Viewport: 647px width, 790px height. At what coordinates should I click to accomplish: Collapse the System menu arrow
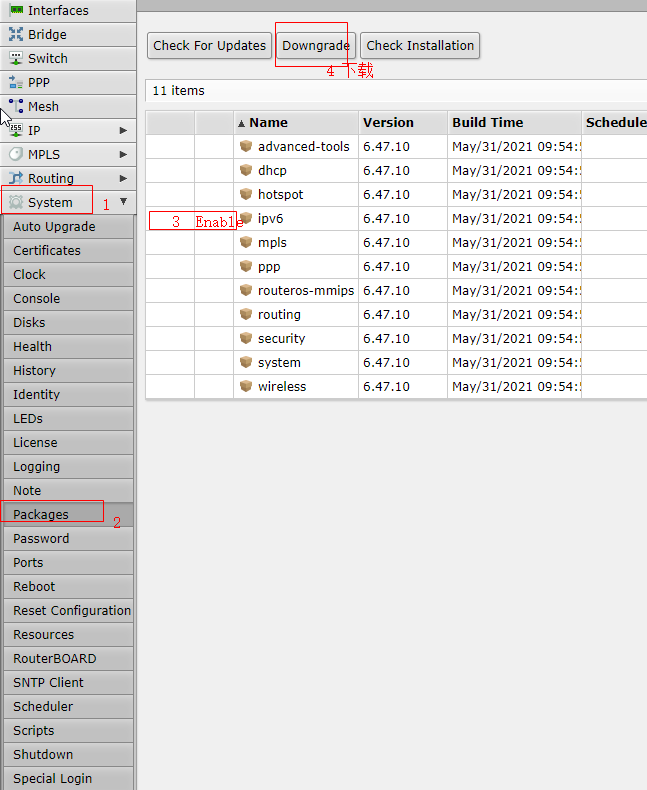(123, 202)
